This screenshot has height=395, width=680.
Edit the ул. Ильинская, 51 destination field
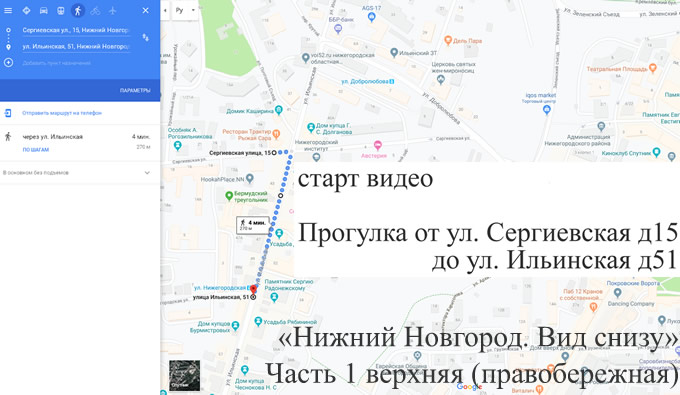click(x=76, y=46)
